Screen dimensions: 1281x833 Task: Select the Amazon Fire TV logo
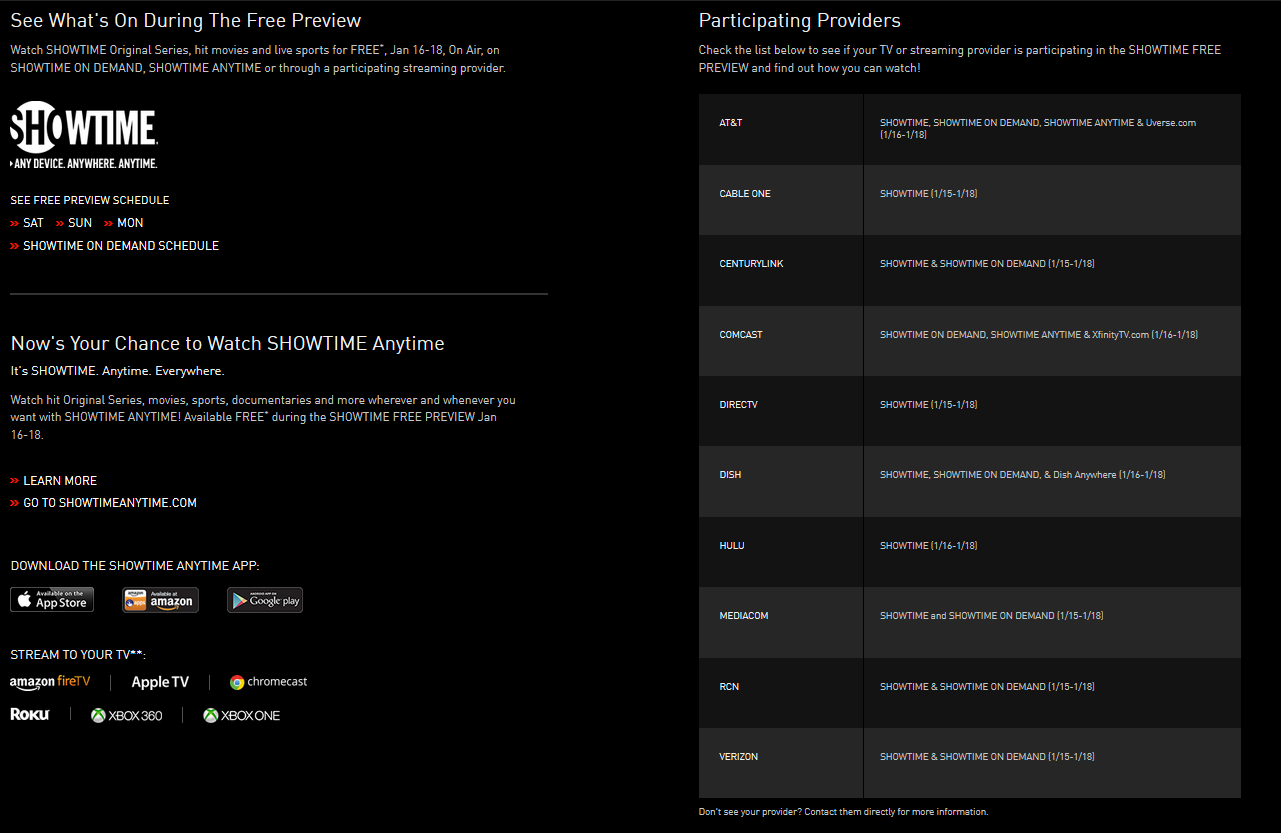50,682
